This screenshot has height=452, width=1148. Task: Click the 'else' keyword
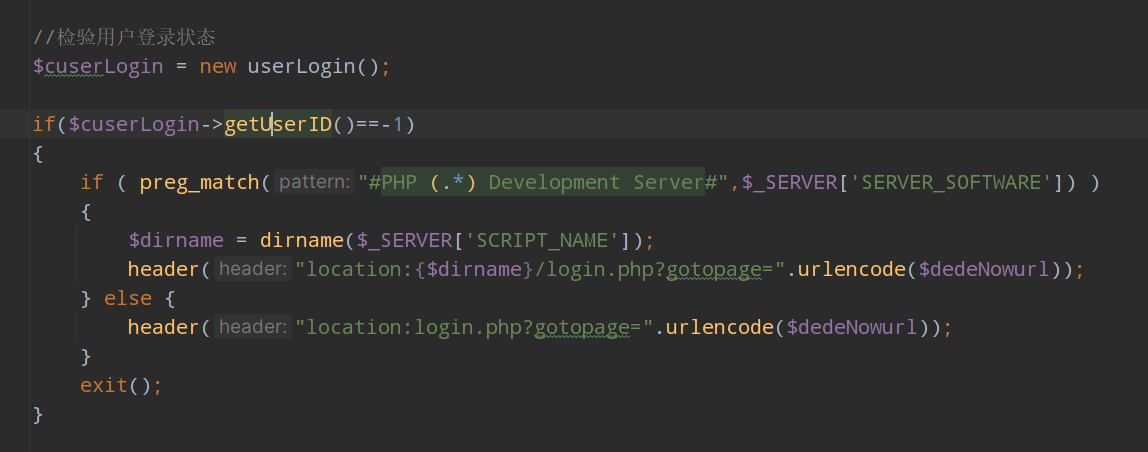coord(128,298)
